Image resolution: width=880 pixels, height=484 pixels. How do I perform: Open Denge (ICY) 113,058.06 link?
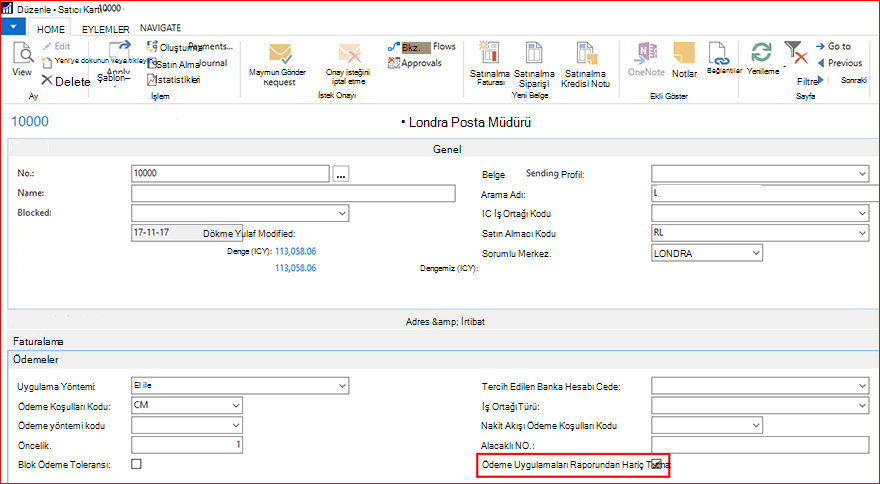pyautogui.click(x=295, y=251)
